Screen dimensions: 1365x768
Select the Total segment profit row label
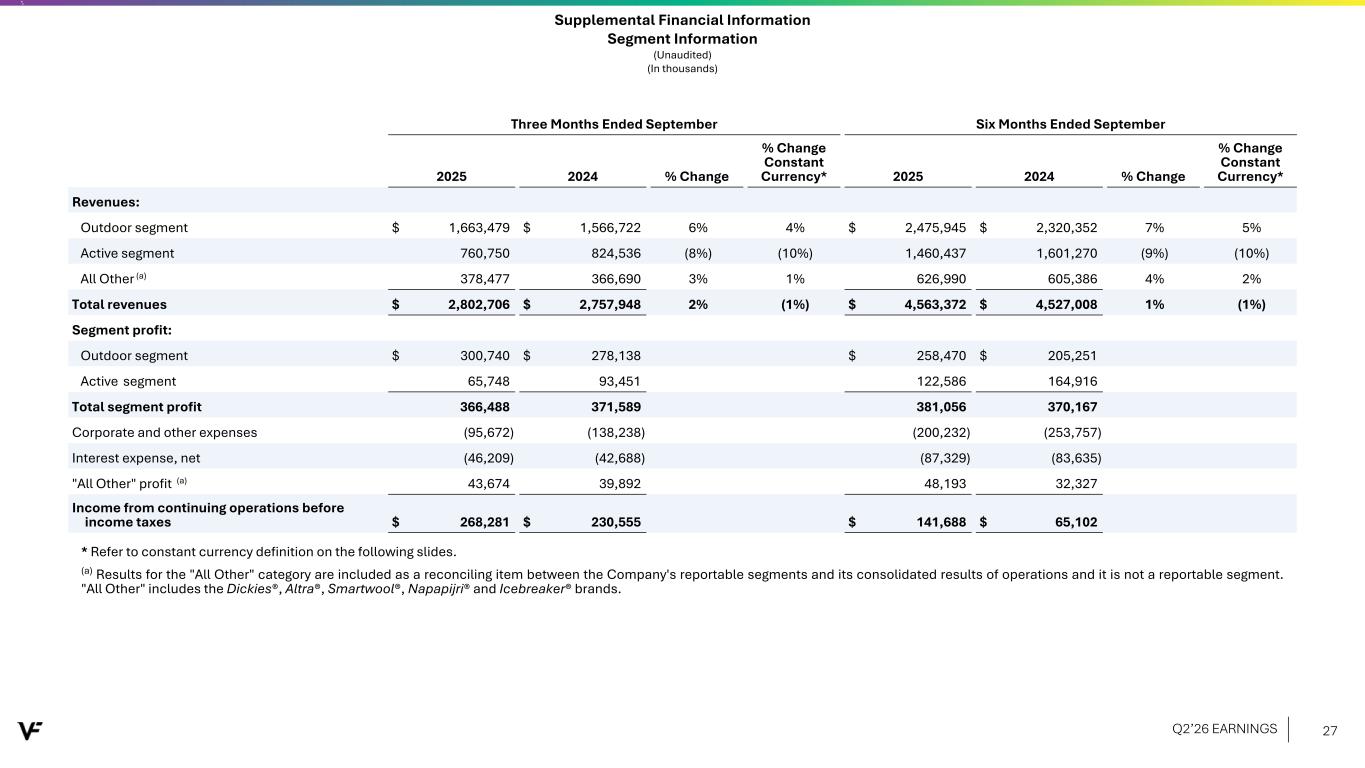pyautogui.click(x=136, y=406)
